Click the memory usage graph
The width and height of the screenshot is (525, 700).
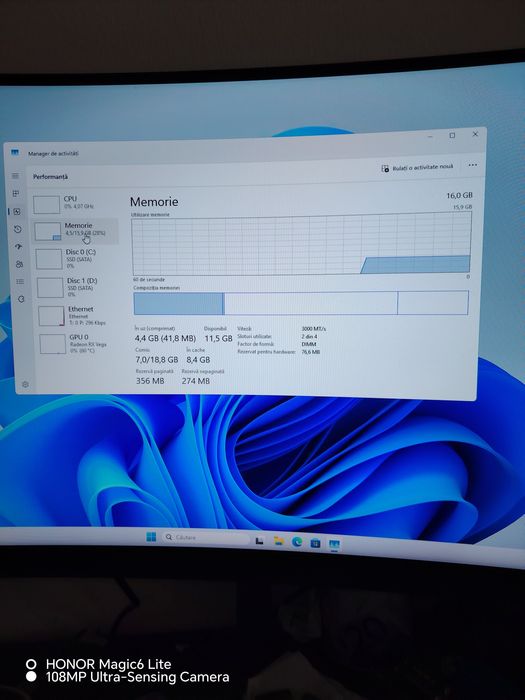click(x=301, y=244)
